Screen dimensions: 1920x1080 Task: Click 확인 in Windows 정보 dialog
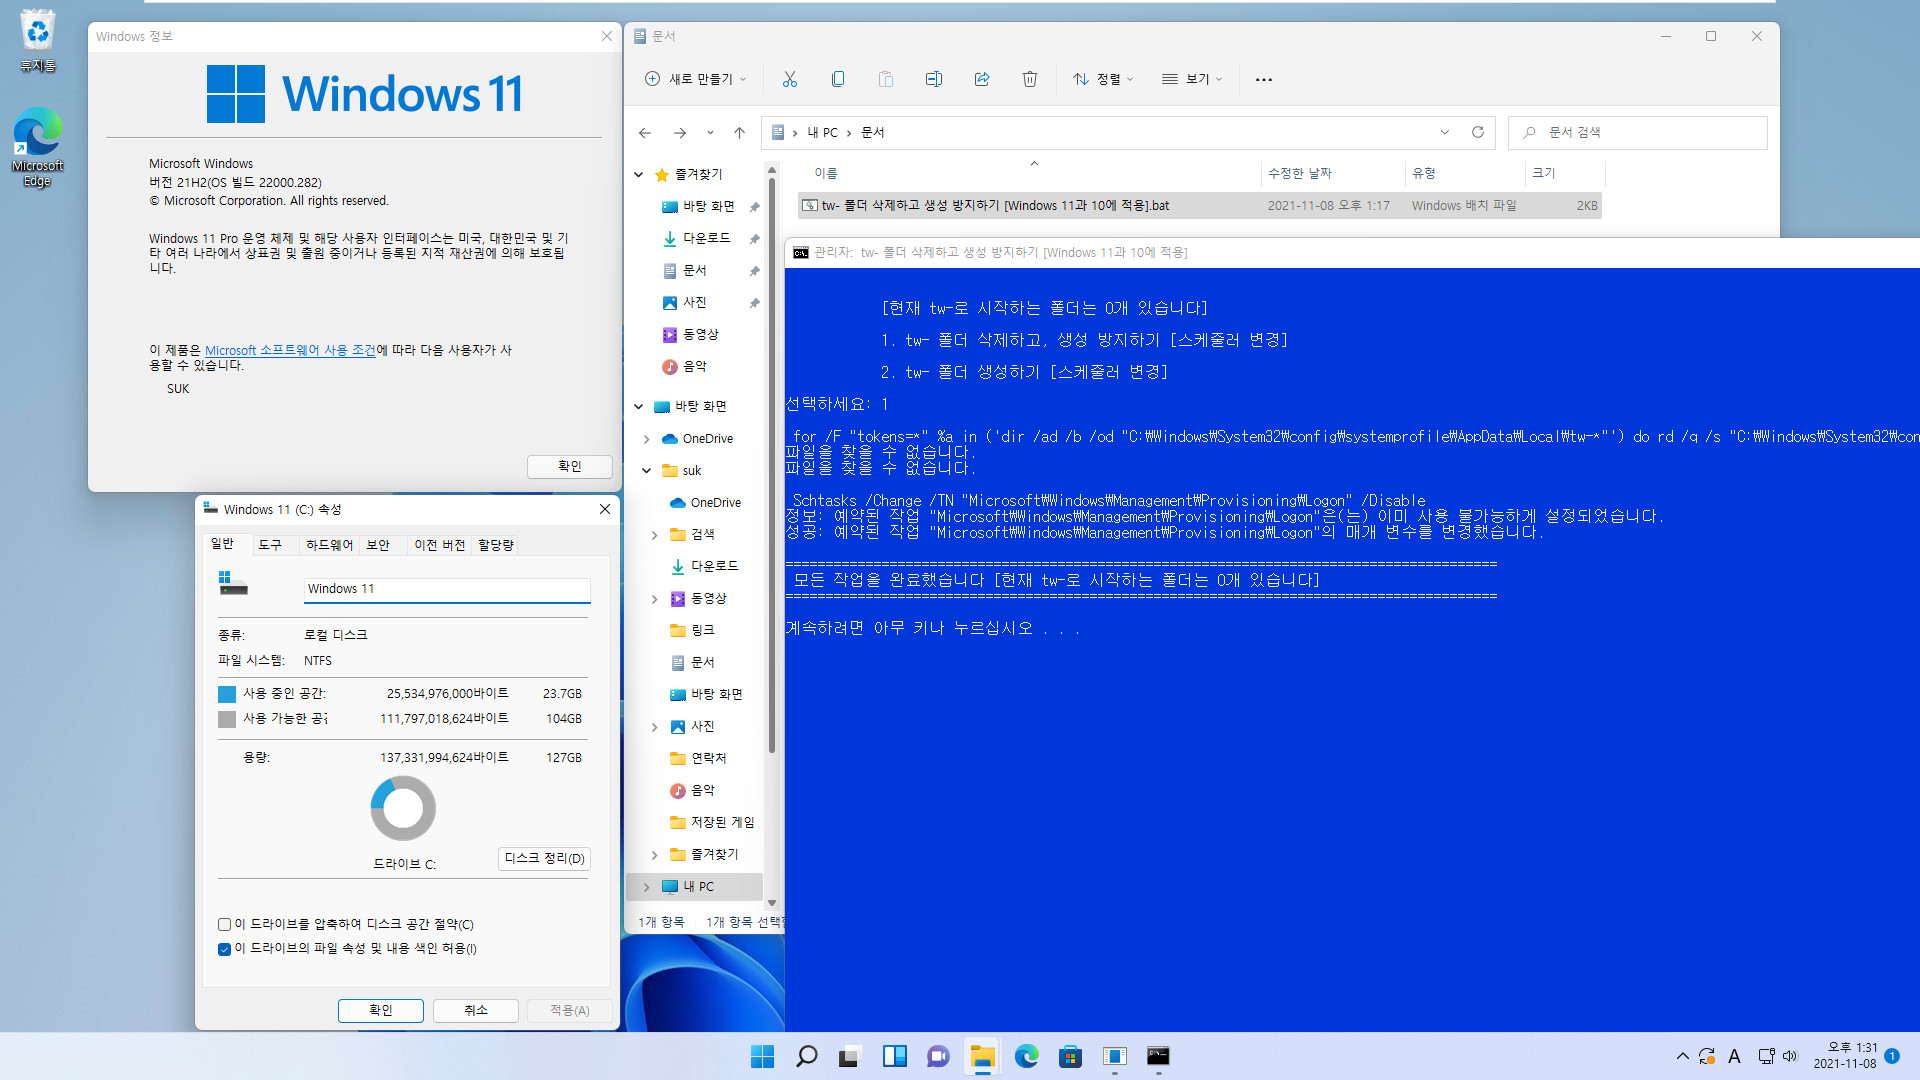(569, 466)
